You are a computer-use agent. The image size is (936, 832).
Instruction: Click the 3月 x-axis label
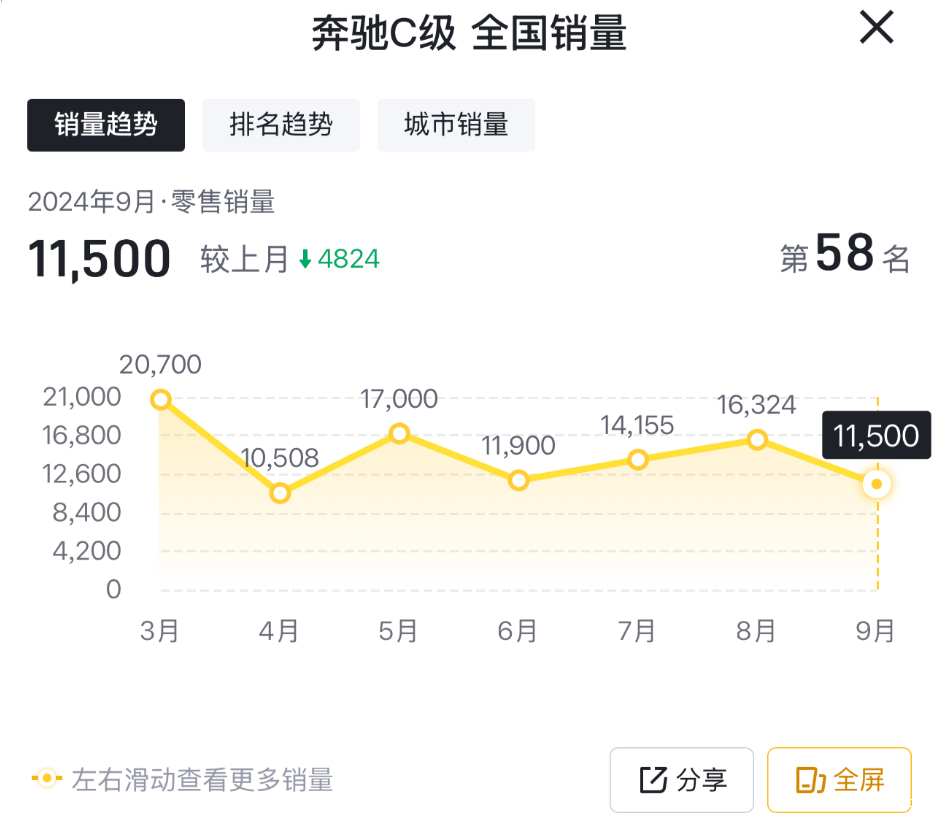click(x=160, y=631)
